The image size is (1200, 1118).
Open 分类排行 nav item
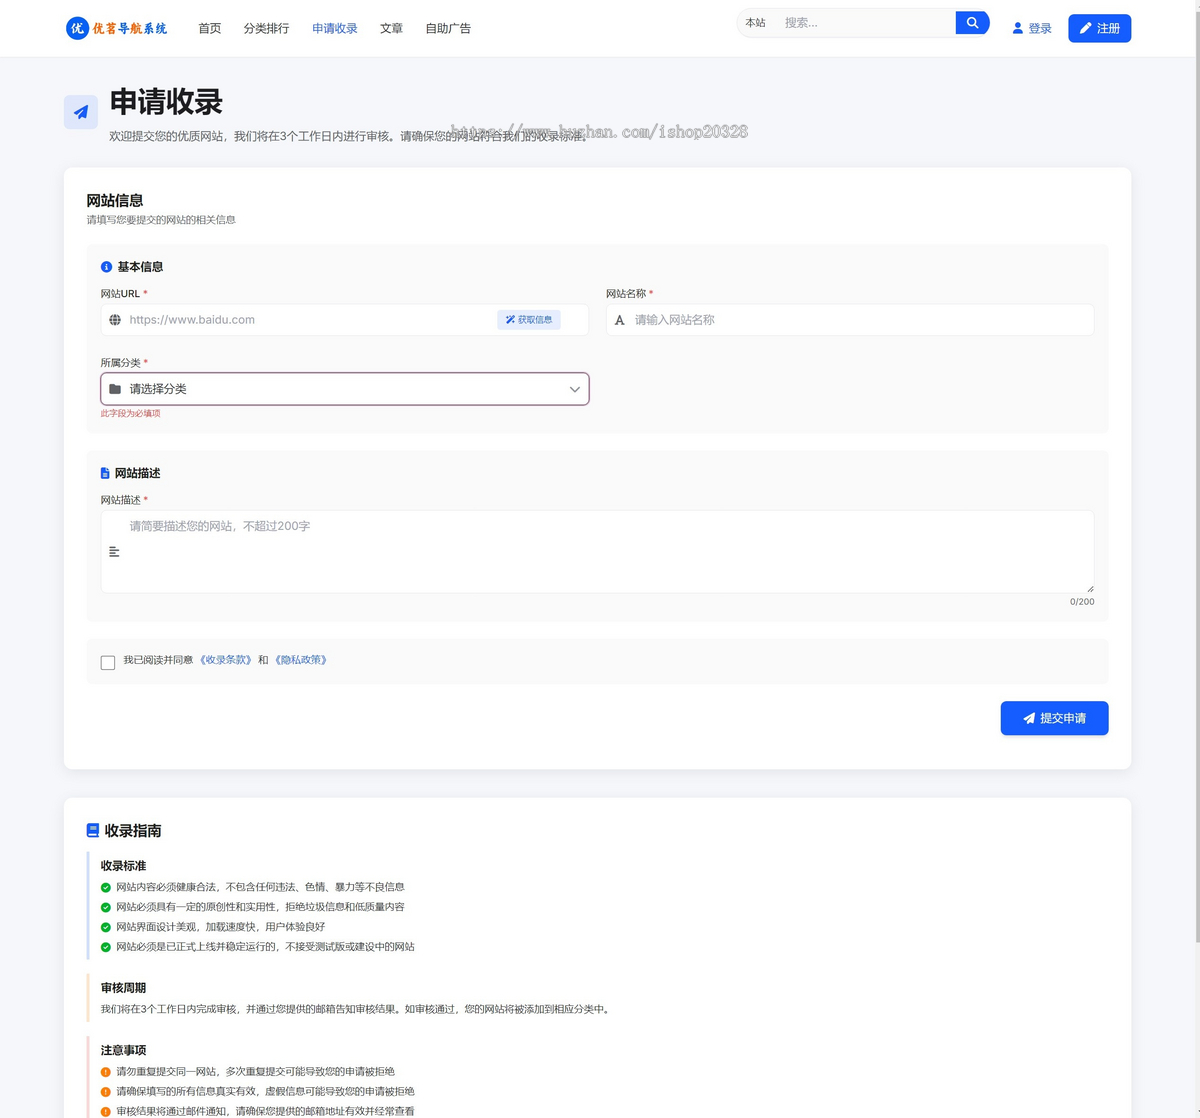(x=266, y=28)
